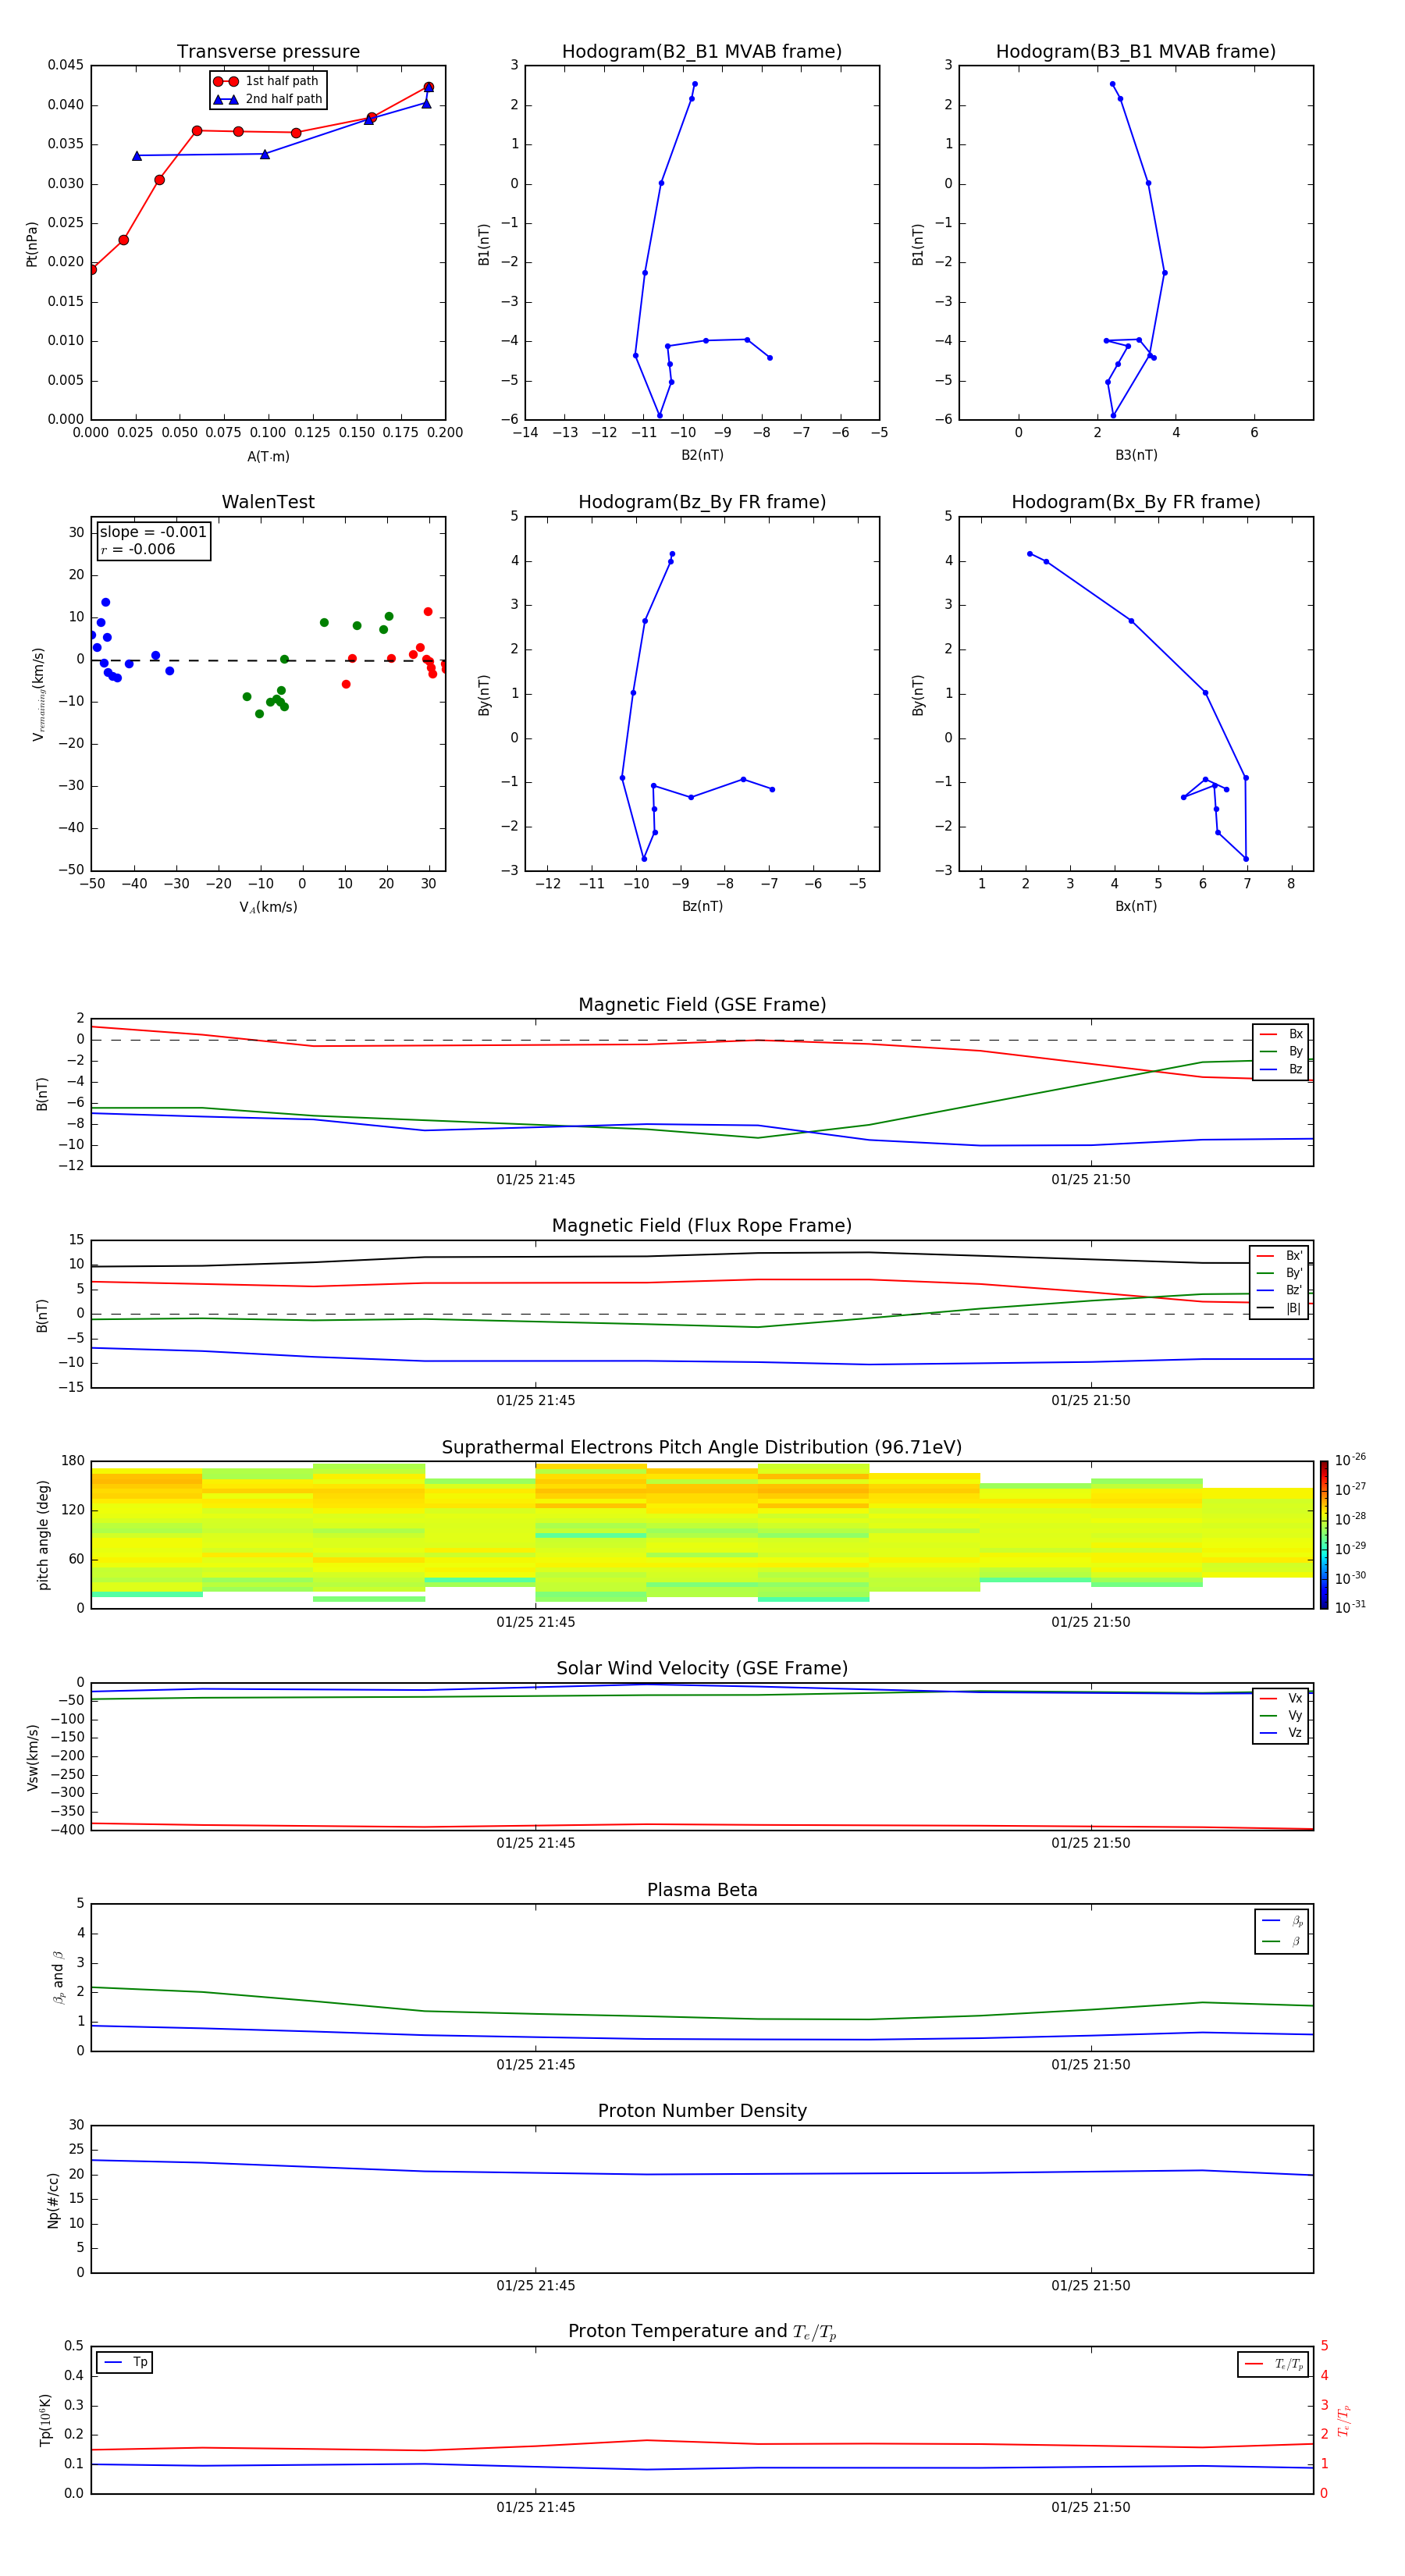Click the Suprathermal Electrons Pitch Angle title

(702, 1448)
